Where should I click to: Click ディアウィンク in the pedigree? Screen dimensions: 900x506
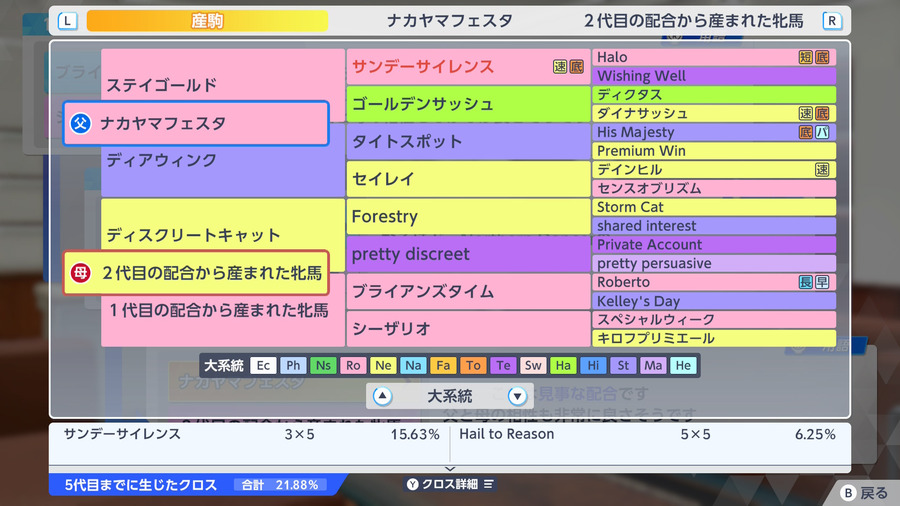click(161, 160)
